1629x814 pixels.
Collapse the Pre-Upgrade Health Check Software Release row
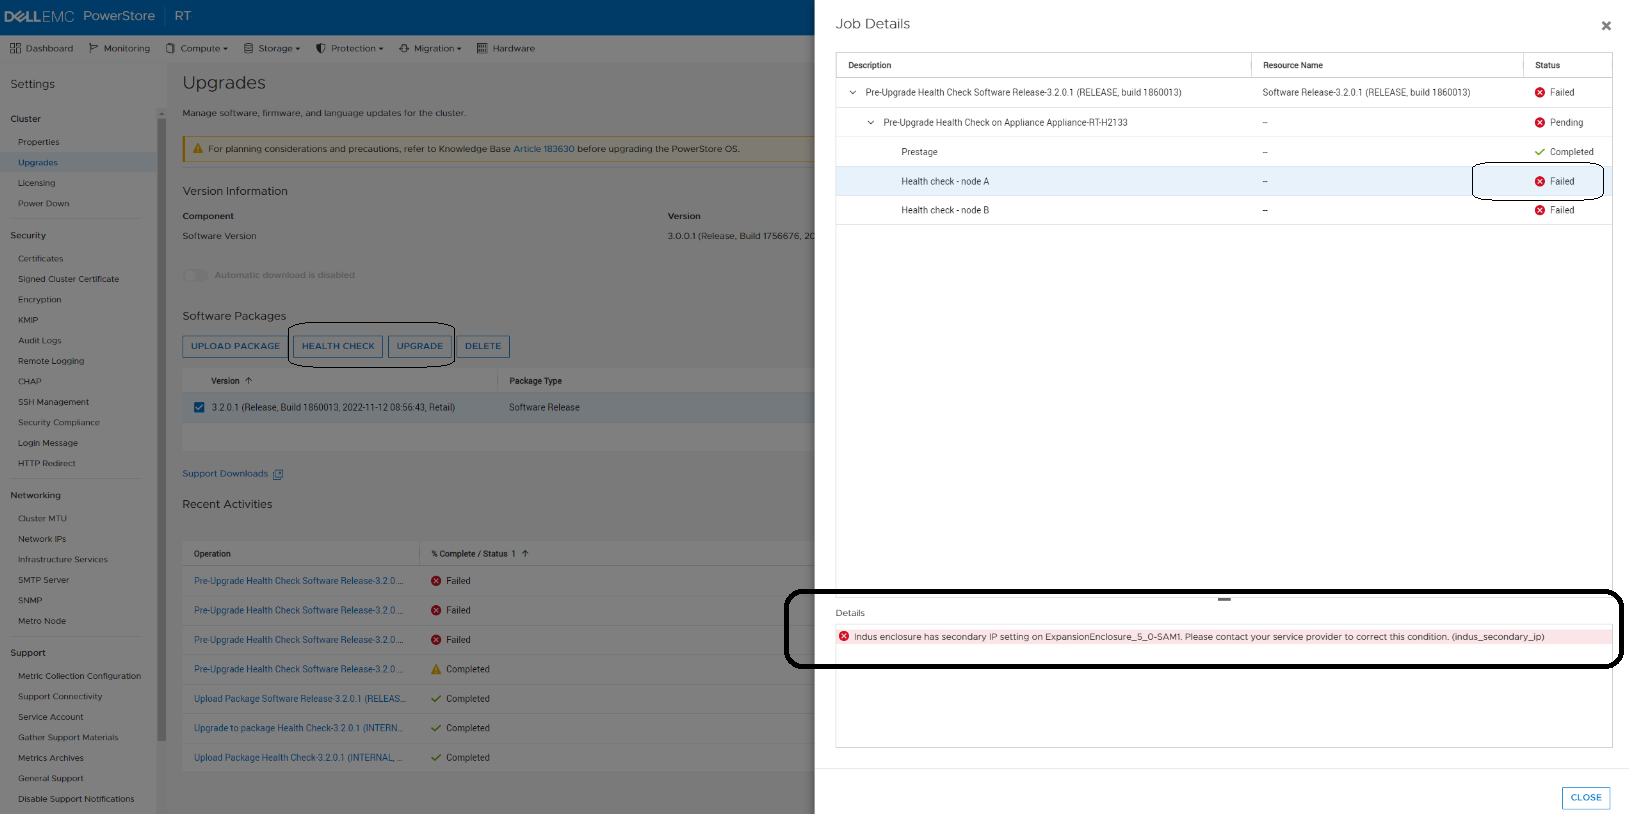coord(853,92)
